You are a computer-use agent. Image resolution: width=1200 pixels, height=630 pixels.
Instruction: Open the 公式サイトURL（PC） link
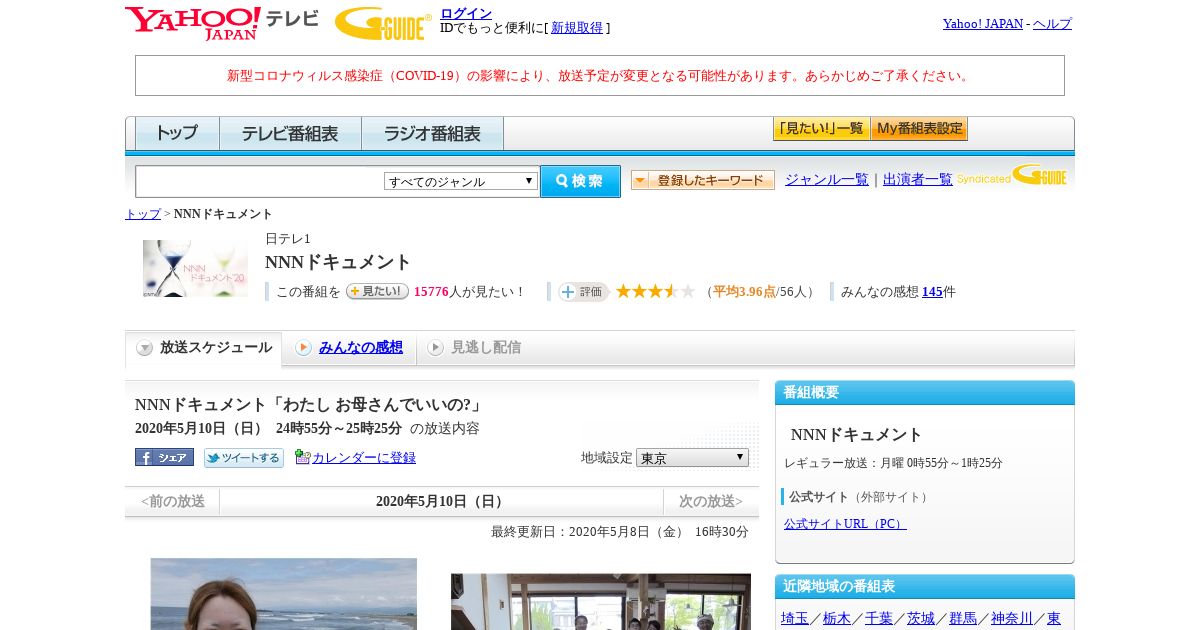point(845,523)
